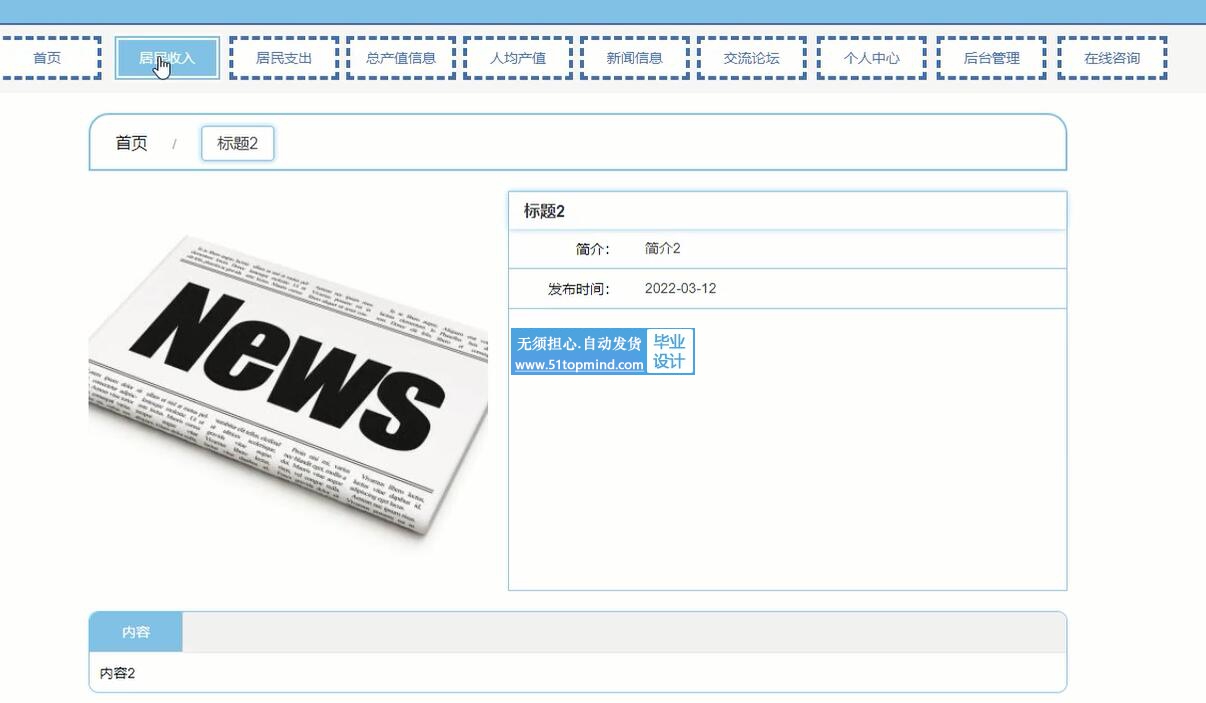Click the 简介: label

[x=593, y=249]
